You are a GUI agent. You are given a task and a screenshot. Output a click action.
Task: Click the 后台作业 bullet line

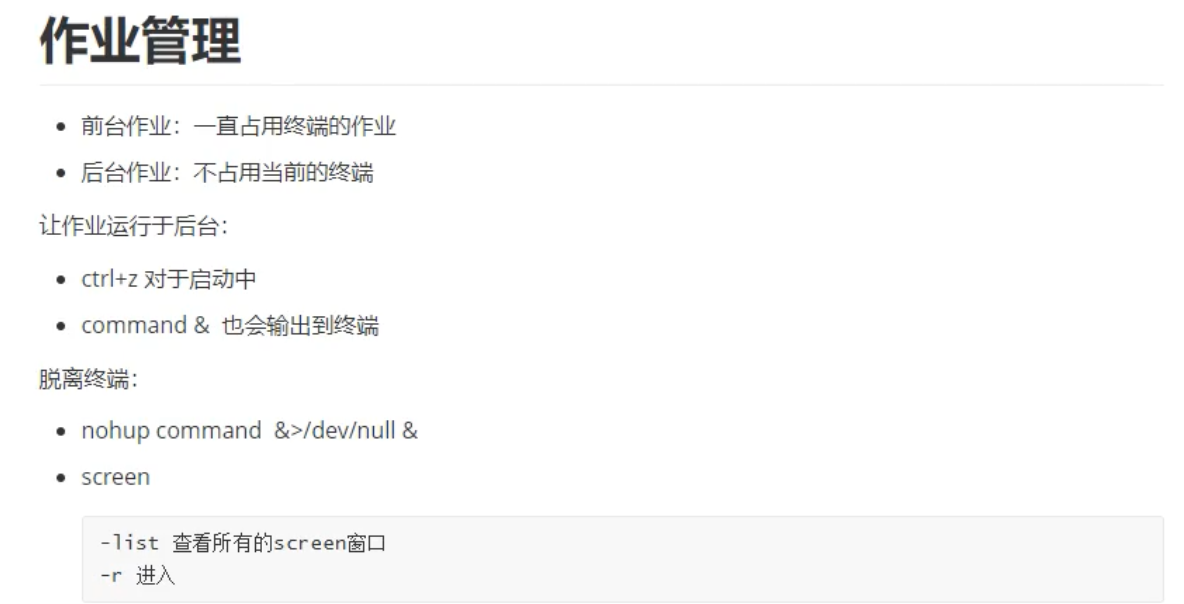(227, 173)
